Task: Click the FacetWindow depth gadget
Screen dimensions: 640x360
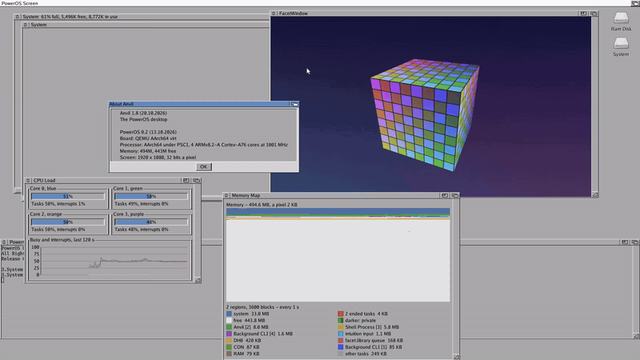Action: pyautogui.click(x=594, y=13)
